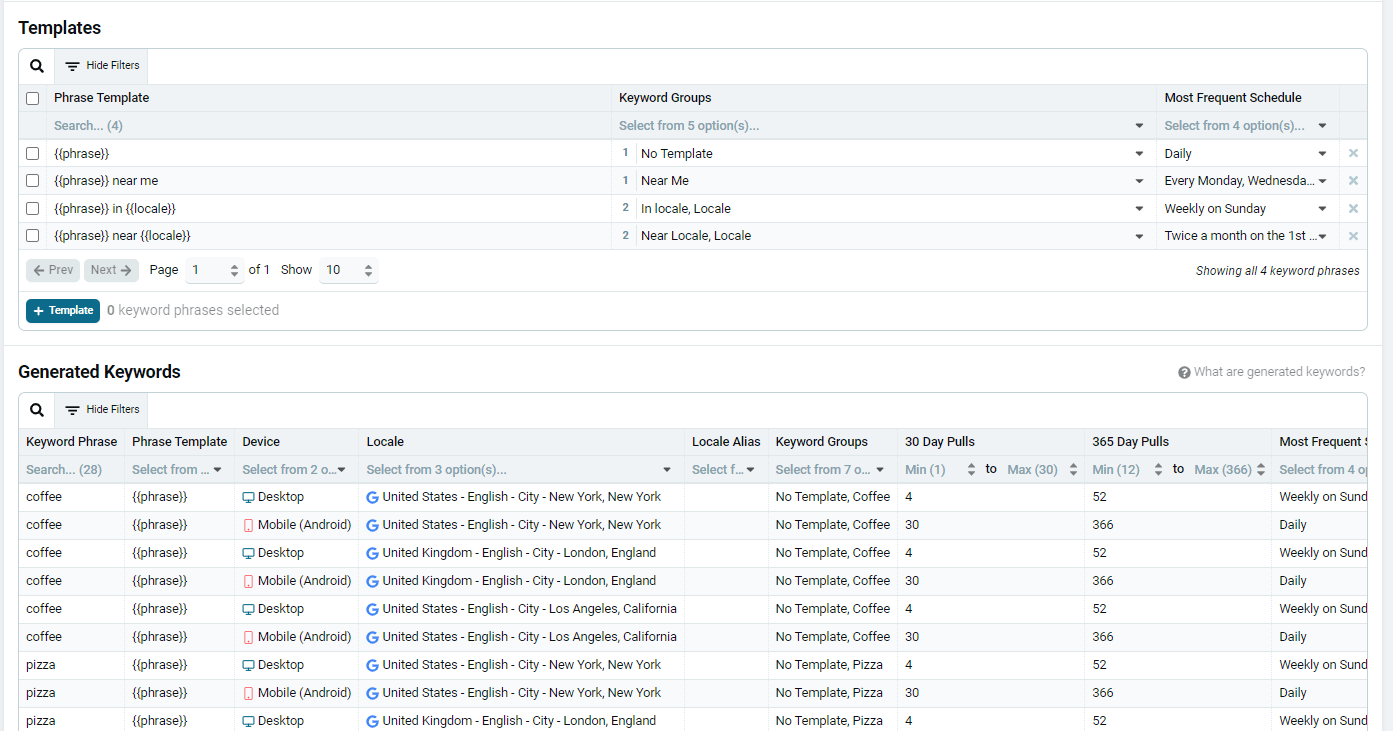The height and width of the screenshot is (731, 1393).
Task: Go to the Next page
Action: coord(111,270)
